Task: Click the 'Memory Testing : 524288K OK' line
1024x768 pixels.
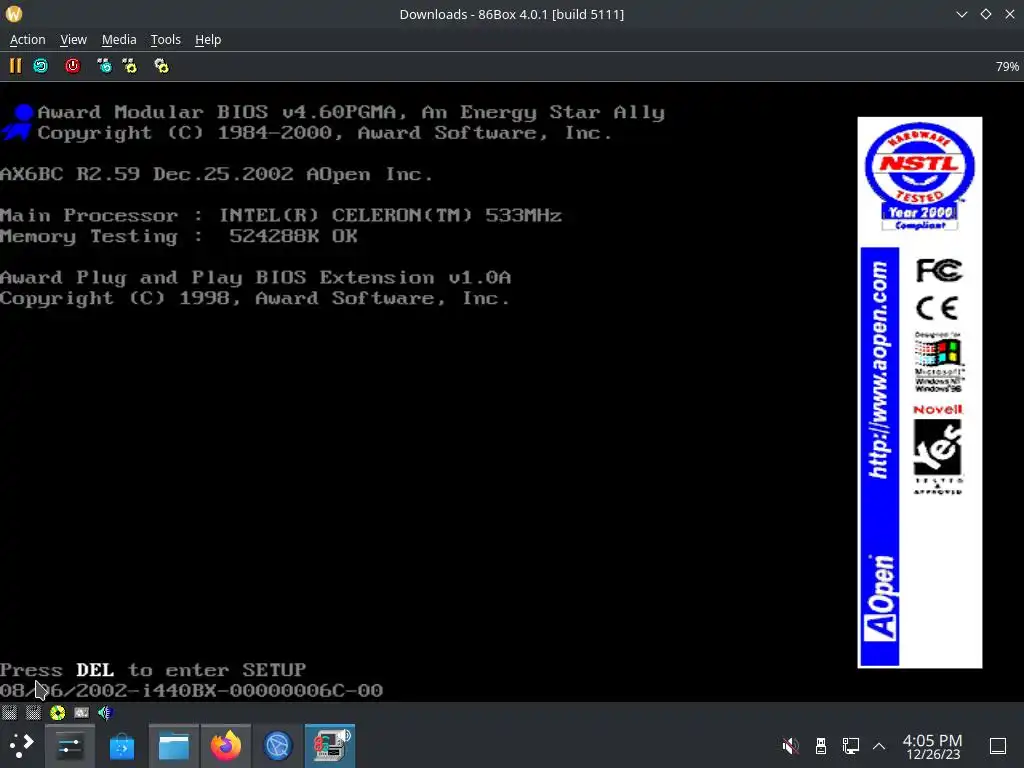Action: pyautogui.click(x=179, y=236)
